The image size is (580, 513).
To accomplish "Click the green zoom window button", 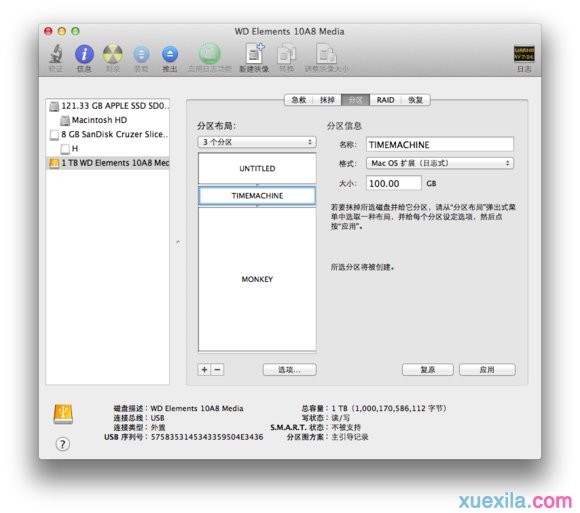I will coord(75,31).
